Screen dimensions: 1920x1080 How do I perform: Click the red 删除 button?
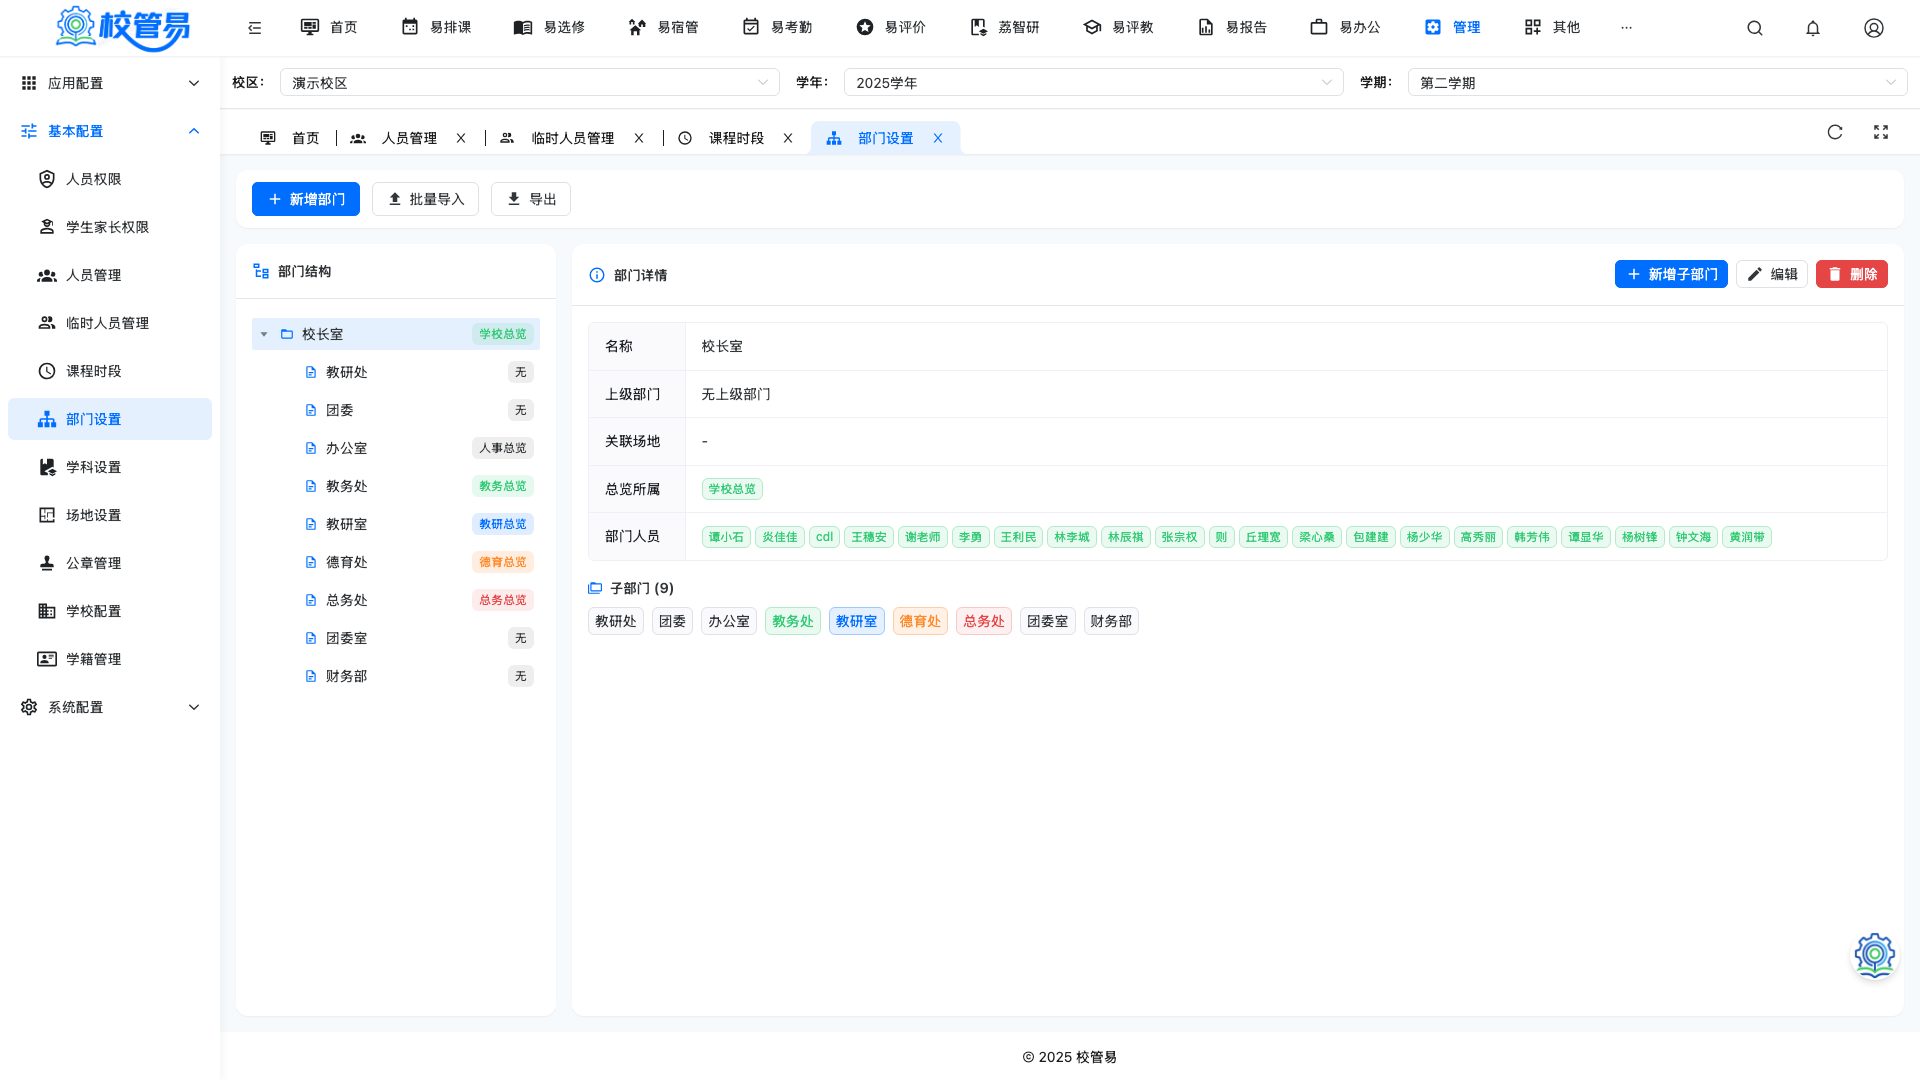click(x=1852, y=274)
